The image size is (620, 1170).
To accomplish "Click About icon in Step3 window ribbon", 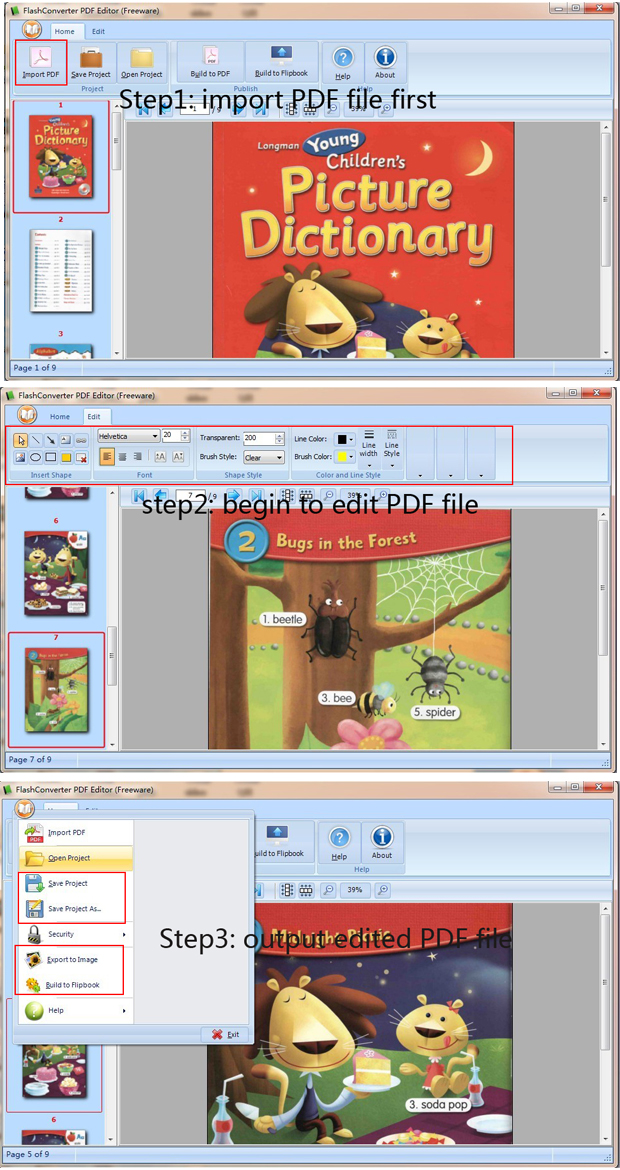I will (x=382, y=842).
